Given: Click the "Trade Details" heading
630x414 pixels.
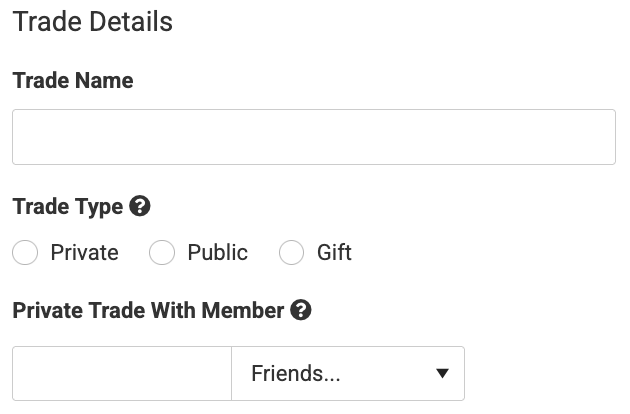Looking at the screenshot, I should click(x=93, y=22).
